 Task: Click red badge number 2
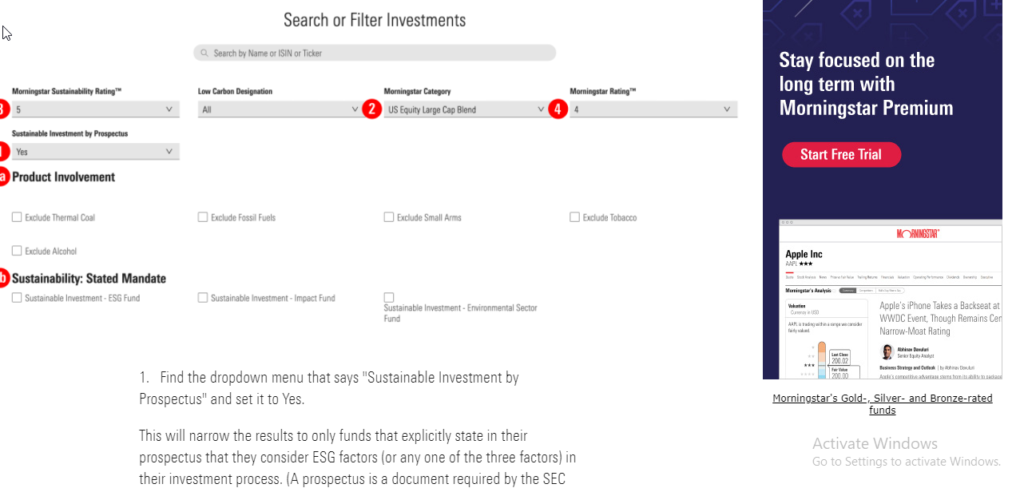point(371,110)
